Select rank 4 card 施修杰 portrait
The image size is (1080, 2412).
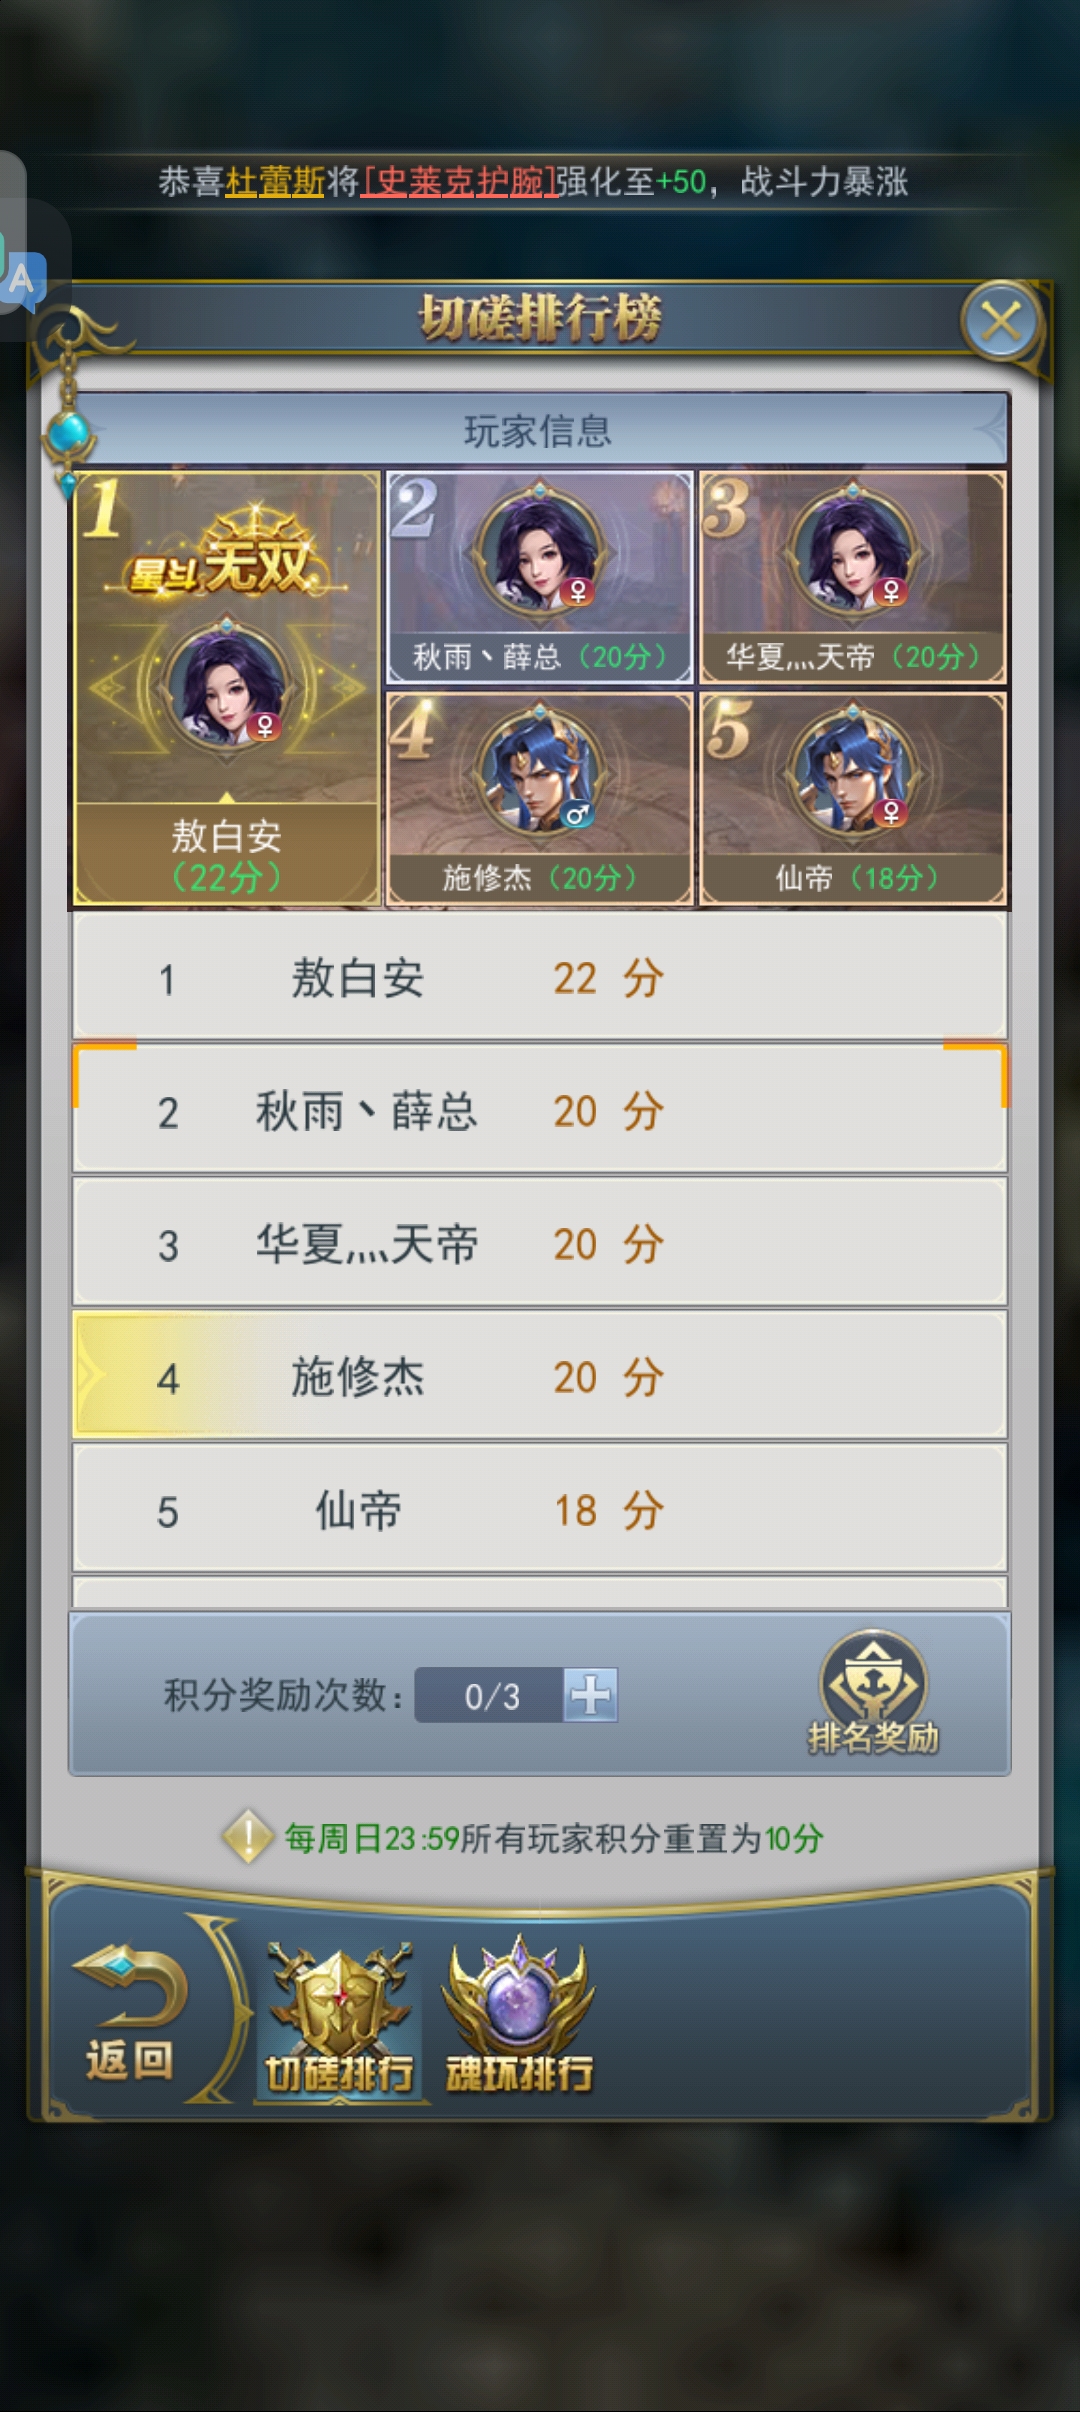click(x=540, y=799)
